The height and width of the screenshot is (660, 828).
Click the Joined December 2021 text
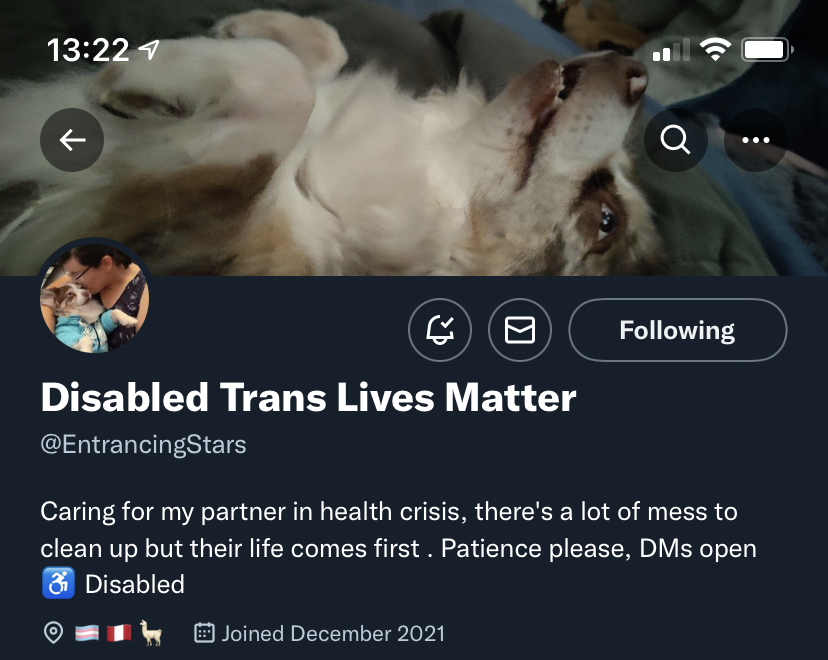(333, 634)
